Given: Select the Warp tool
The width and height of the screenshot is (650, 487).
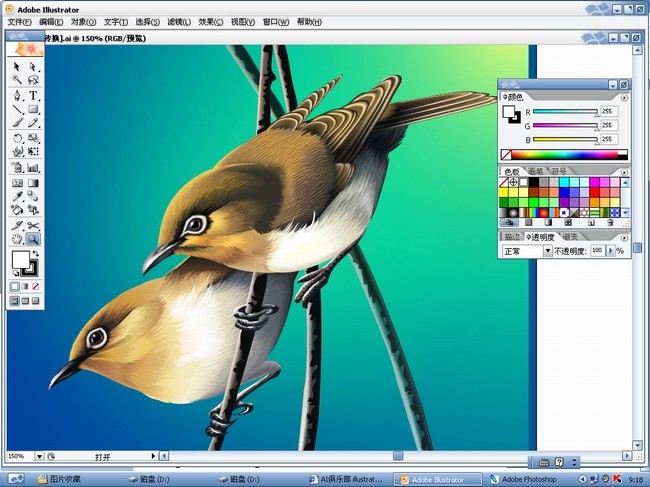Looking at the screenshot, I should (x=17, y=152).
